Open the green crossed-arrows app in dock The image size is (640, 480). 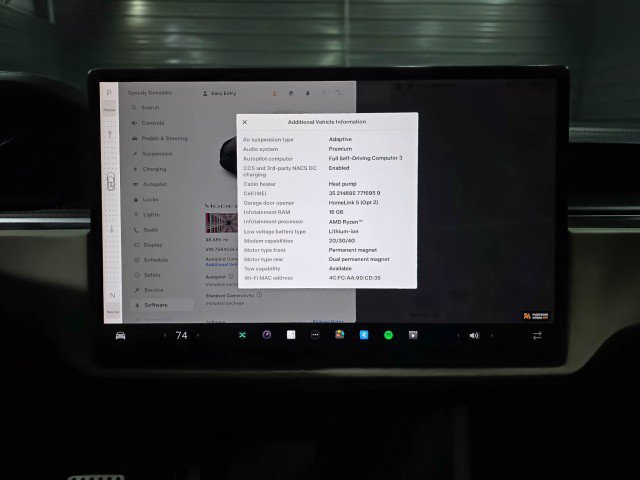(242, 335)
